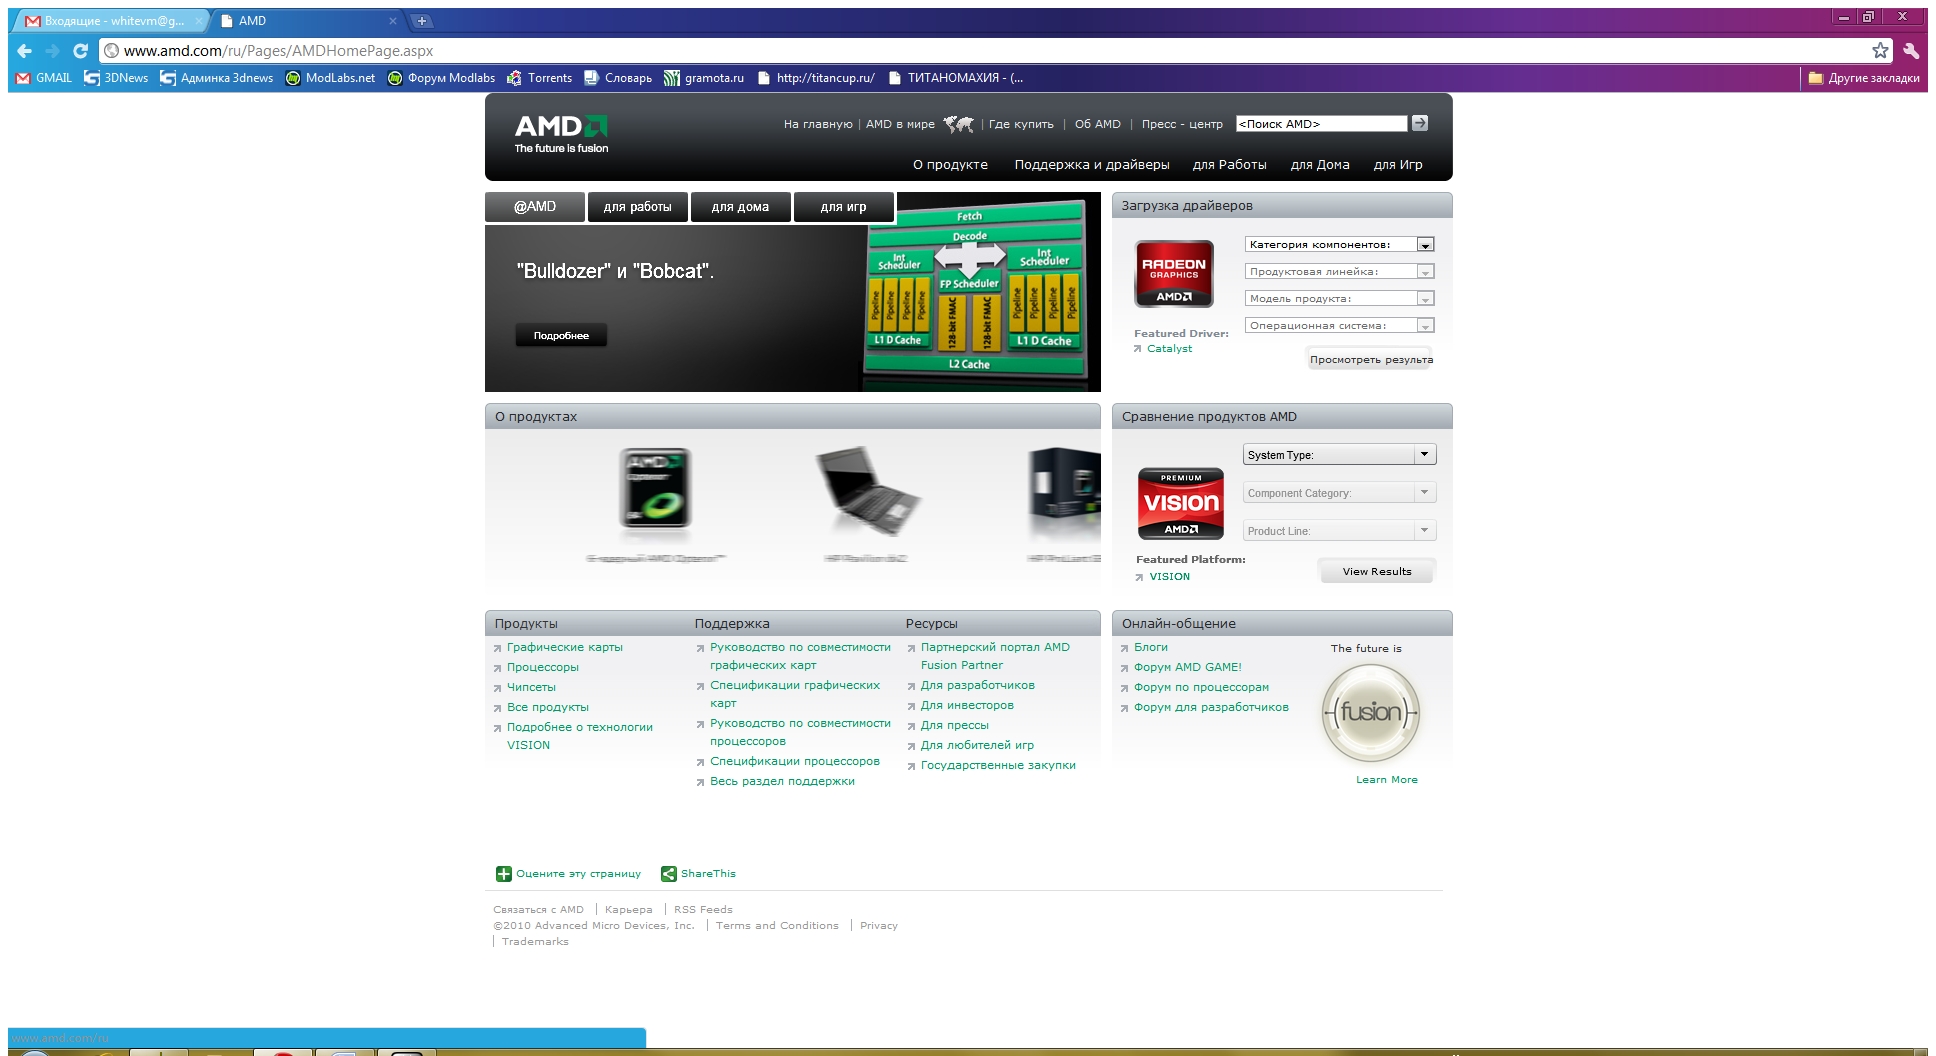Click the Fusion circle logo
The height and width of the screenshot is (1056, 1936).
tap(1371, 713)
